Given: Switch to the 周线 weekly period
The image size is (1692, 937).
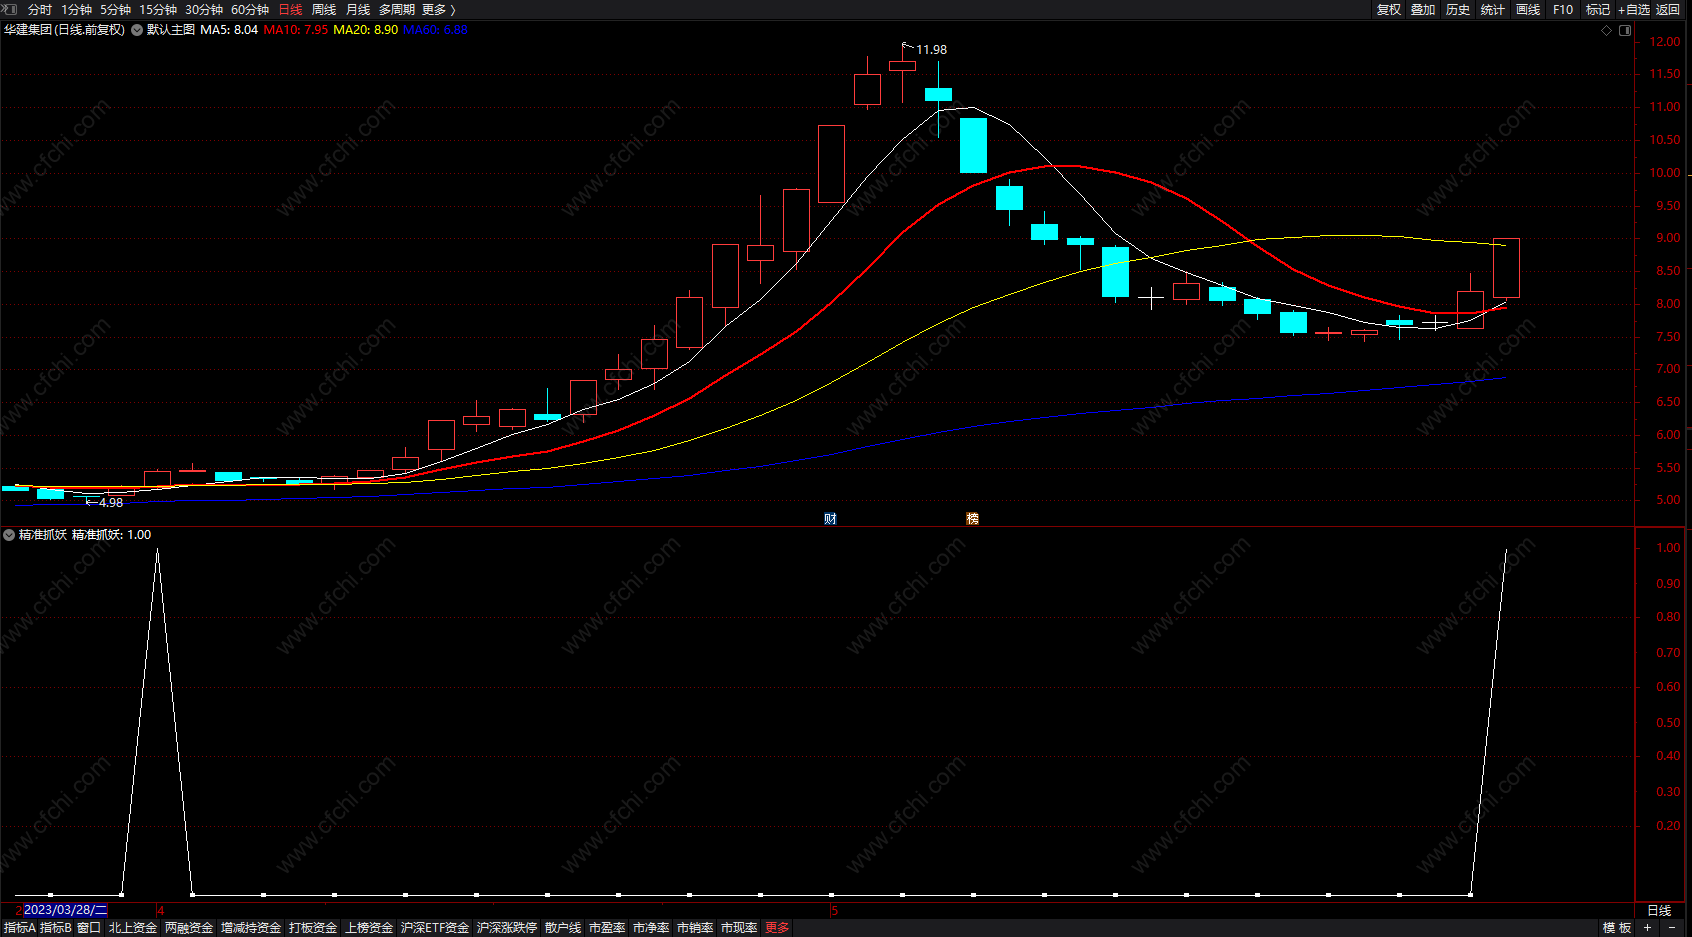Looking at the screenshot, I should 324,9.
